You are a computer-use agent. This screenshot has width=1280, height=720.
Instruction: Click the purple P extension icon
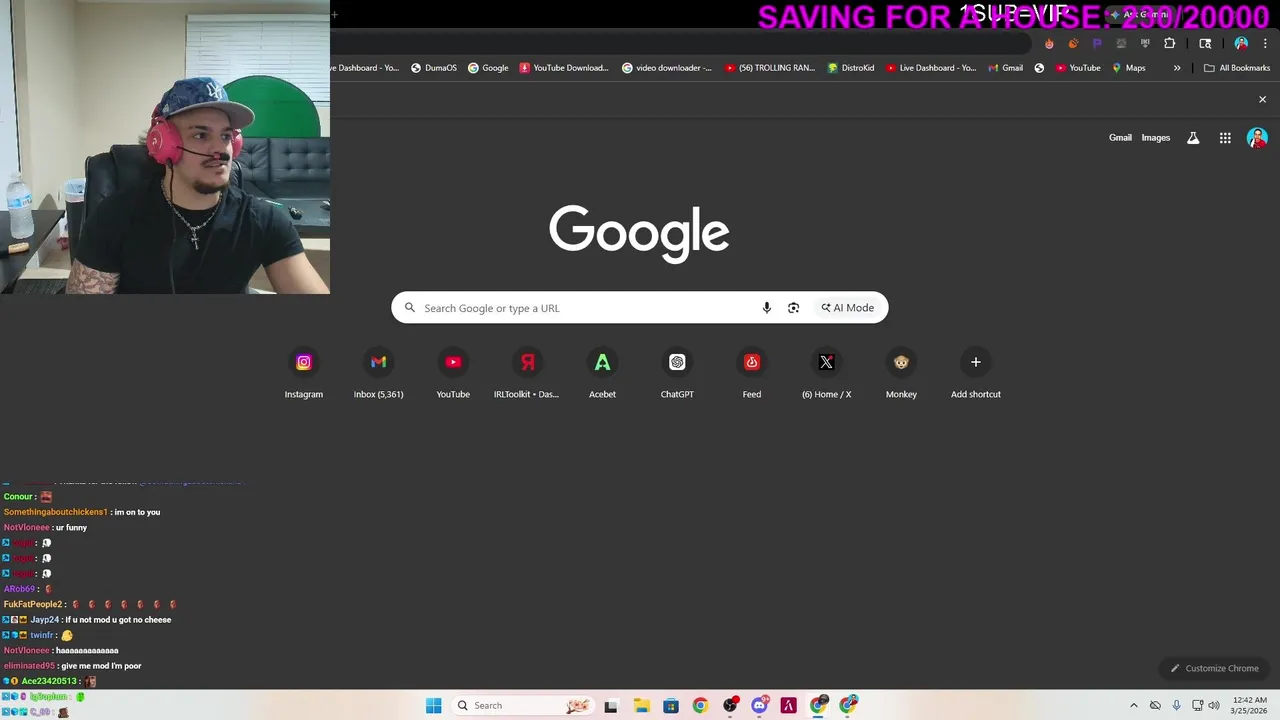pos(1097,43)
